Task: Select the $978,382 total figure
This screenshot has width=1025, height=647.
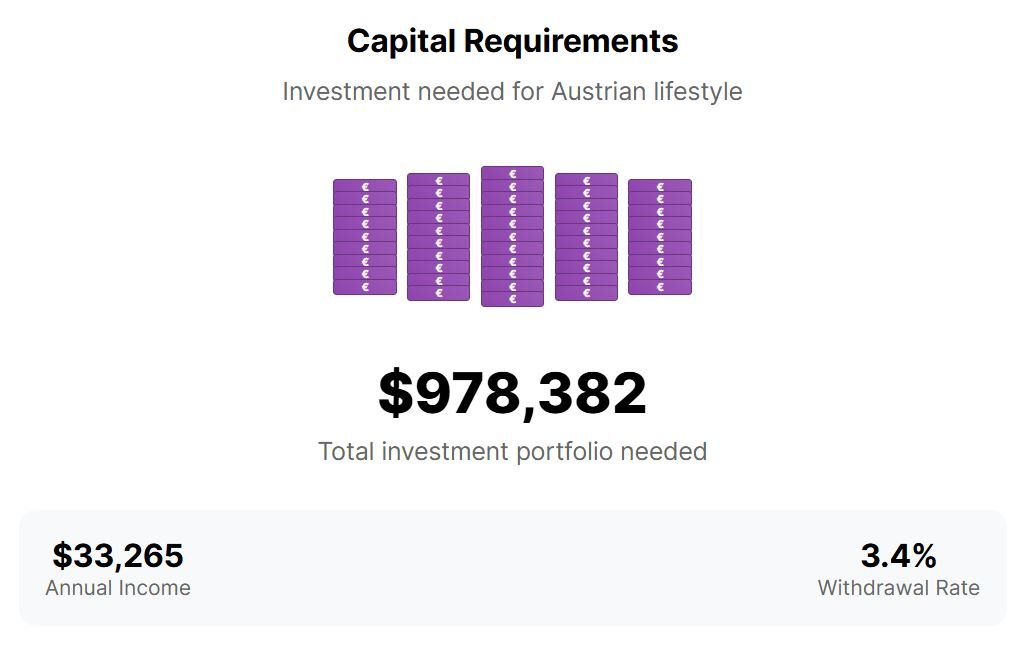Action: pos(512,393)
